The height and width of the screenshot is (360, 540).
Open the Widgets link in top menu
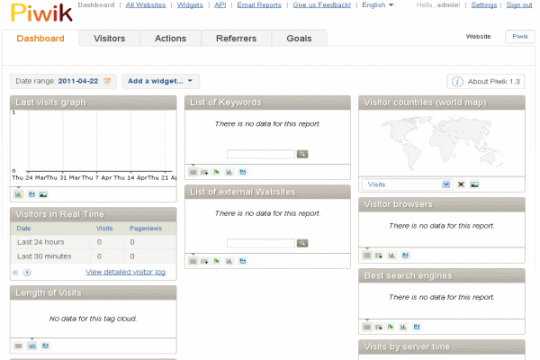(x=190, y=5)
